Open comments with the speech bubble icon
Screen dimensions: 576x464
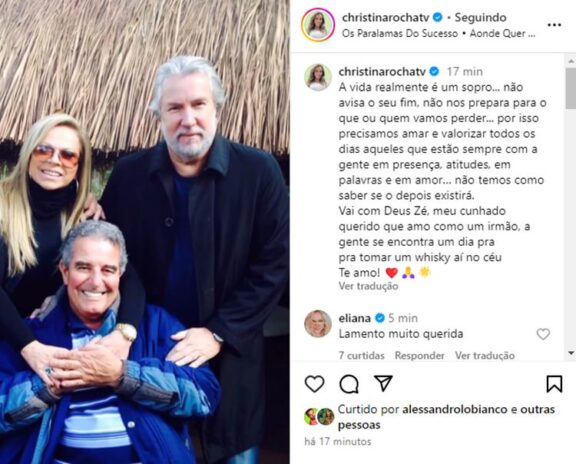coord(349,384)
